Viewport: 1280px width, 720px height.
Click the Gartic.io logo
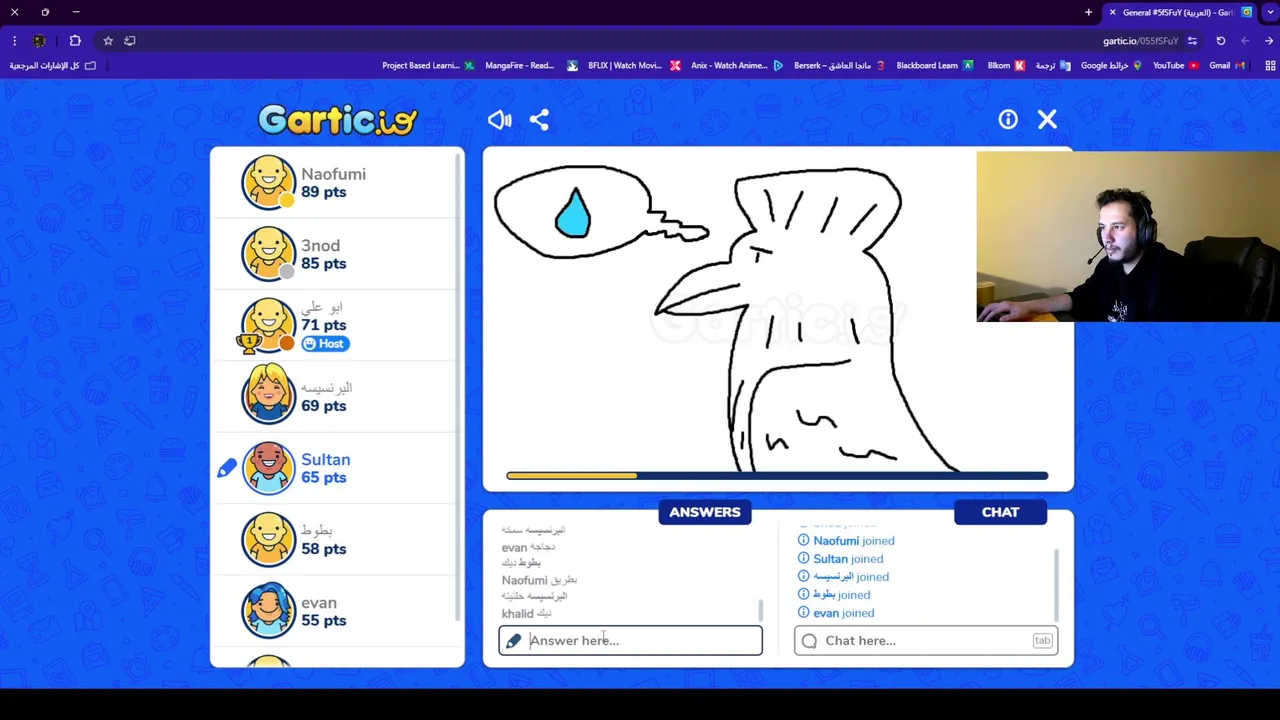tap(337, 120)
